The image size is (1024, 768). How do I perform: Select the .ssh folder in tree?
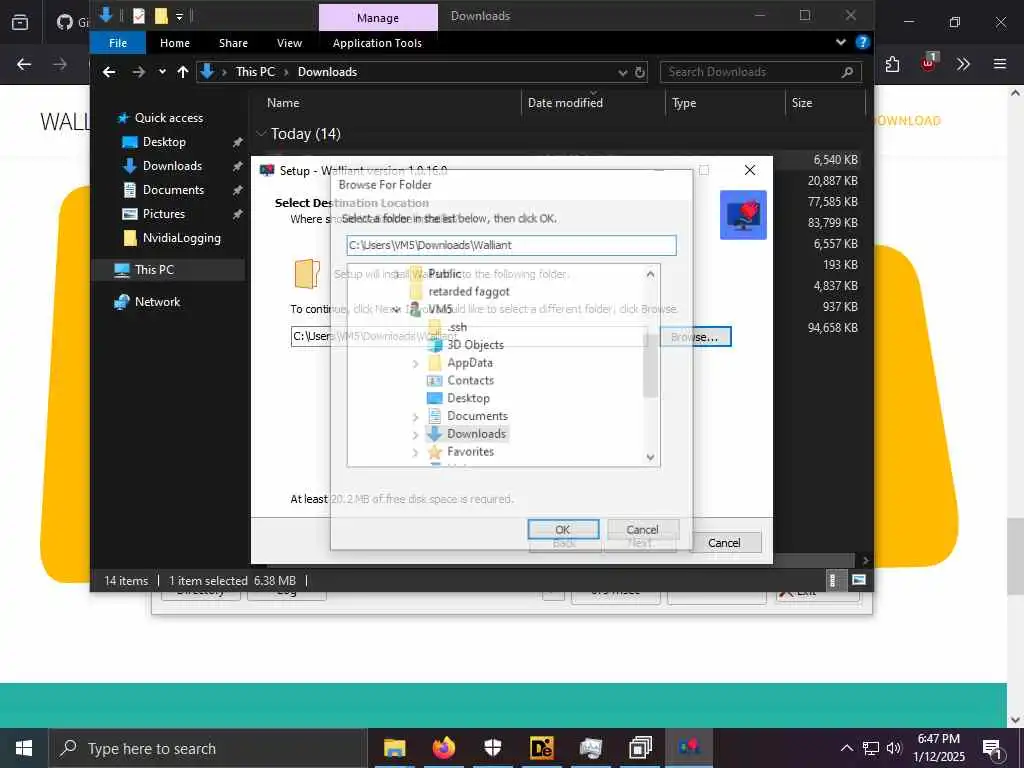(x=457, y=327)
